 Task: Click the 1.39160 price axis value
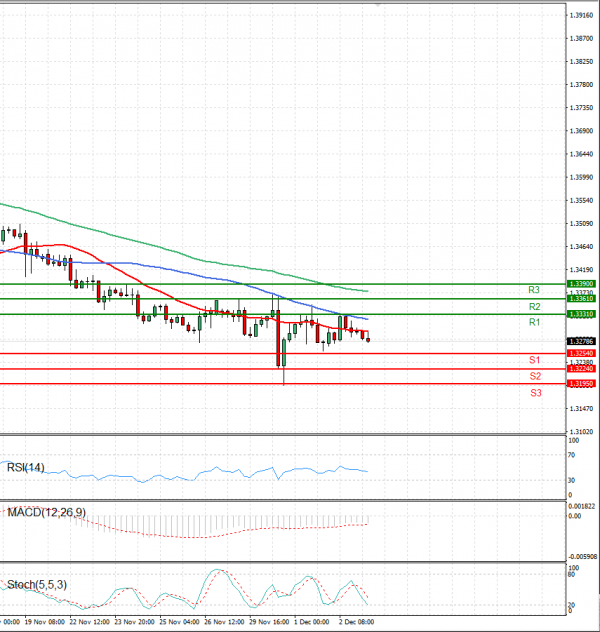point(581,15)
